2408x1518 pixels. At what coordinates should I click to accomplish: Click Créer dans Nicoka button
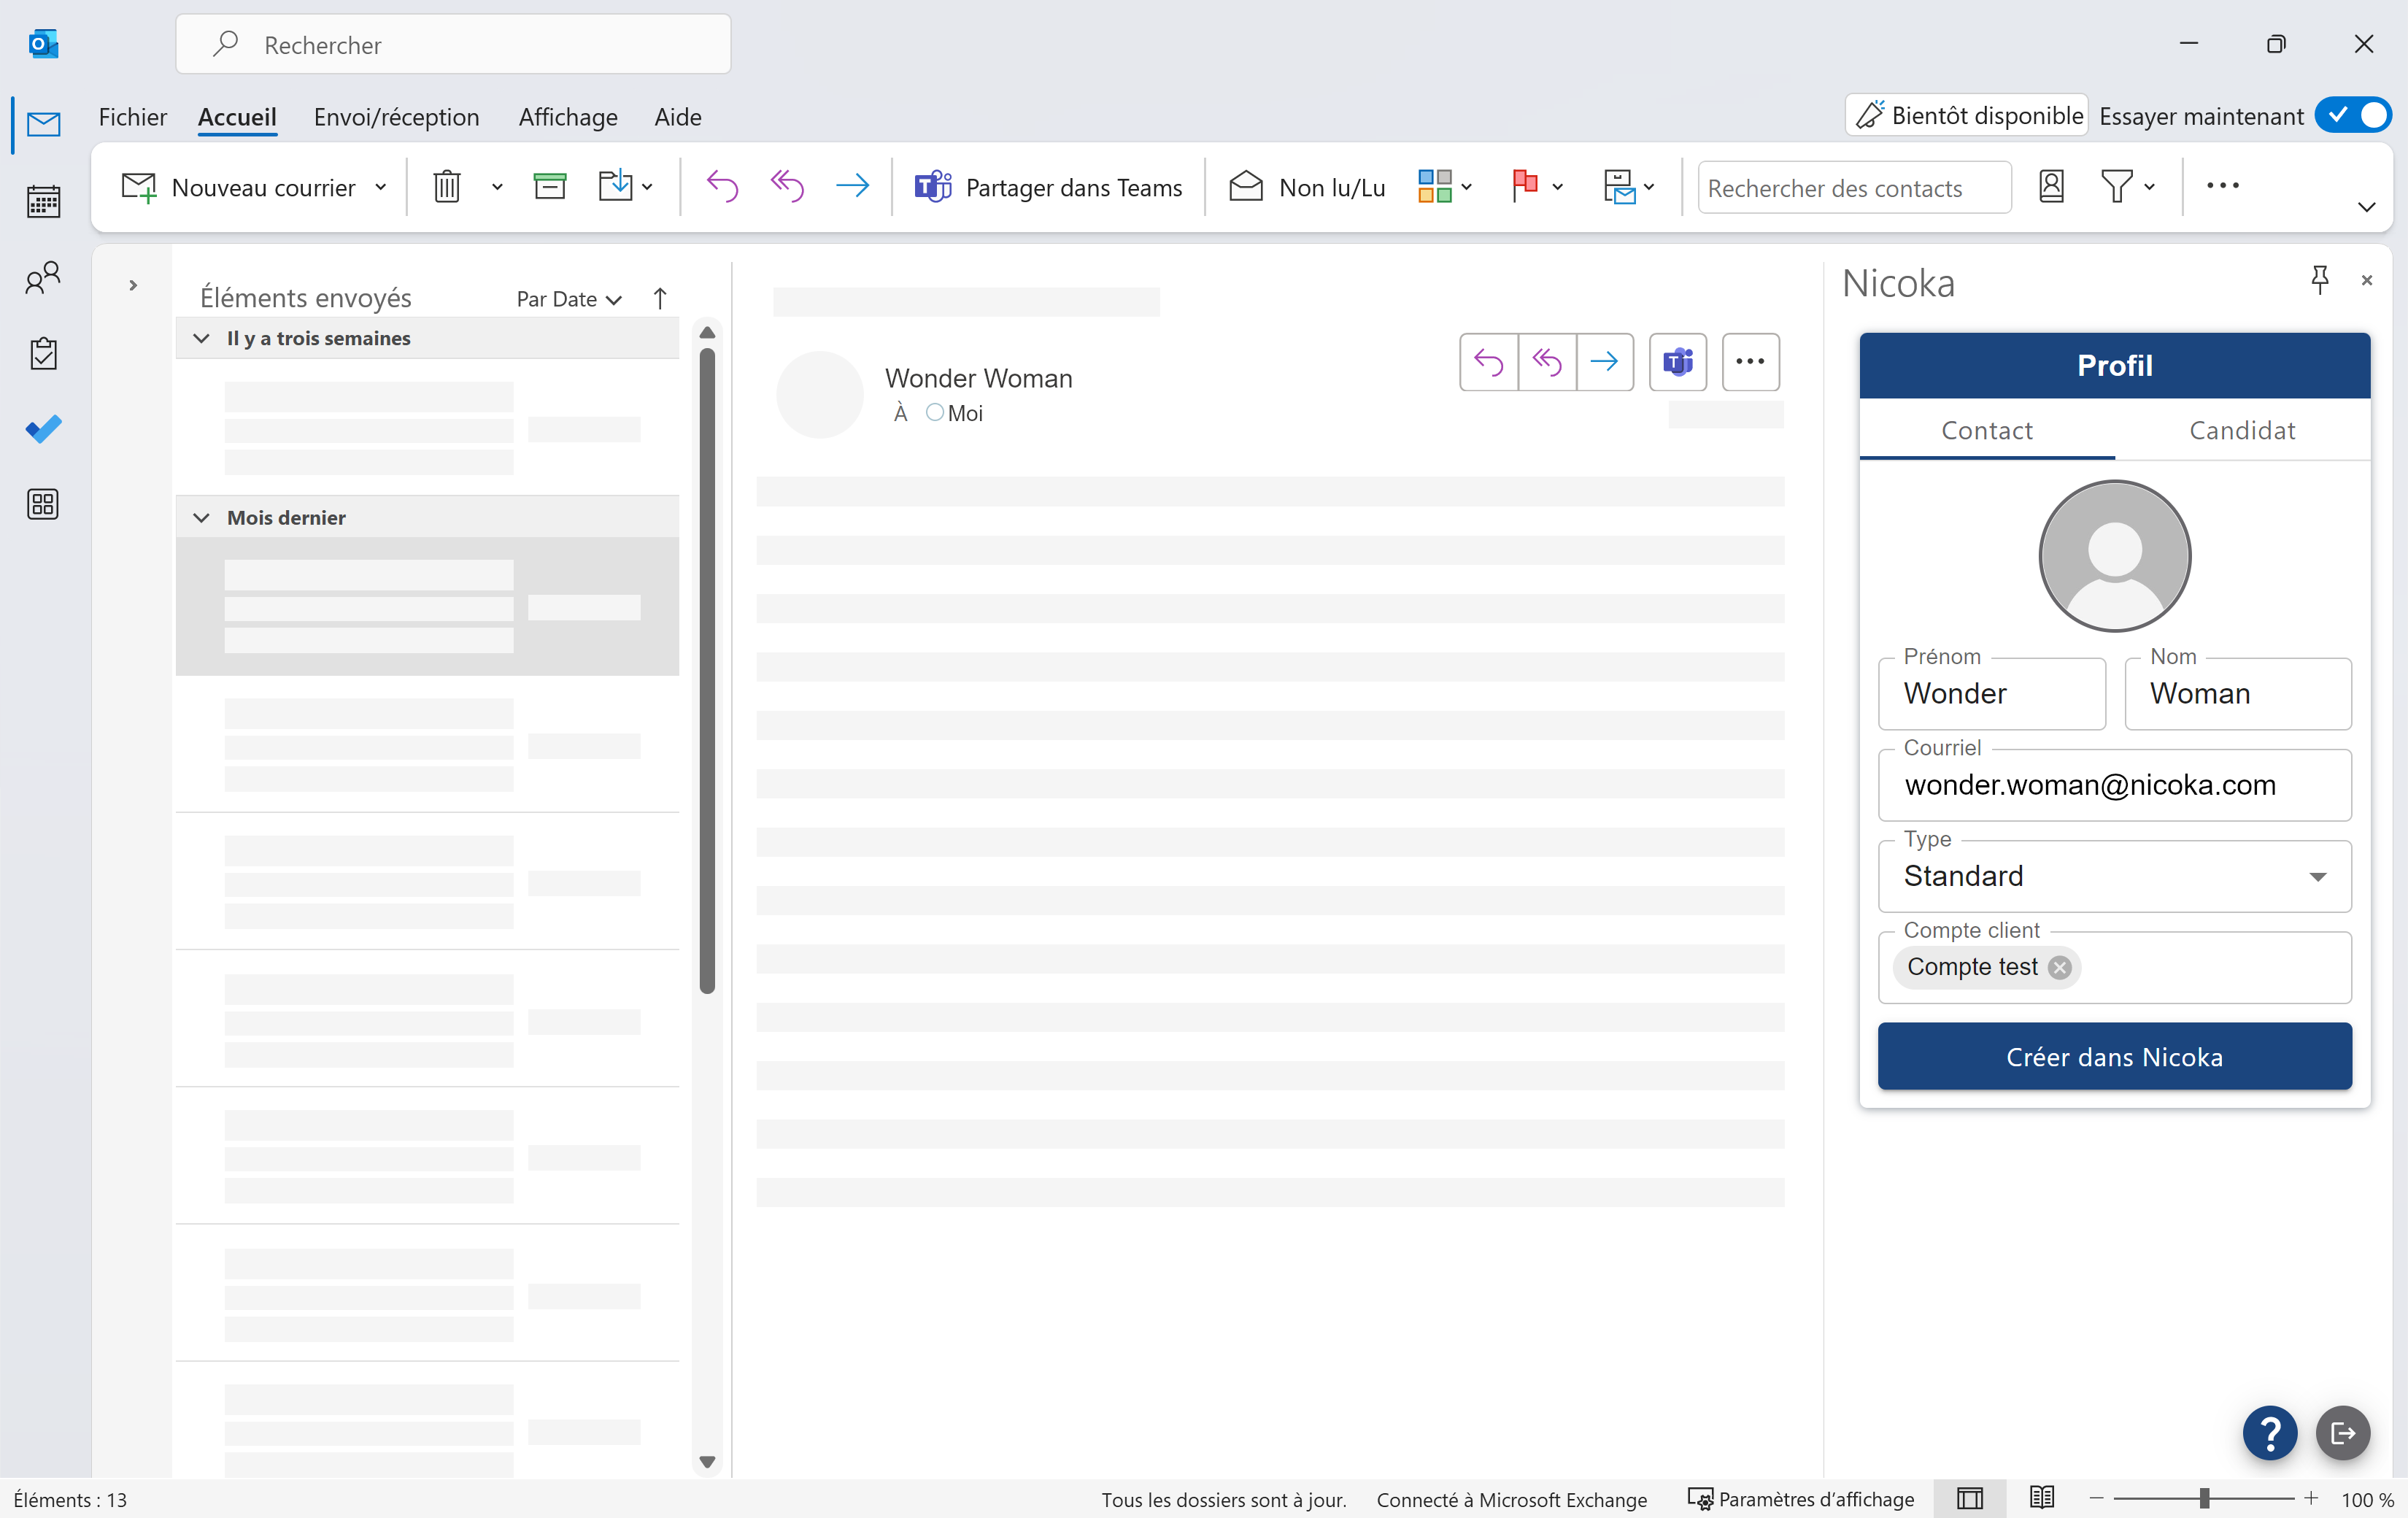click(2114, 1057)
